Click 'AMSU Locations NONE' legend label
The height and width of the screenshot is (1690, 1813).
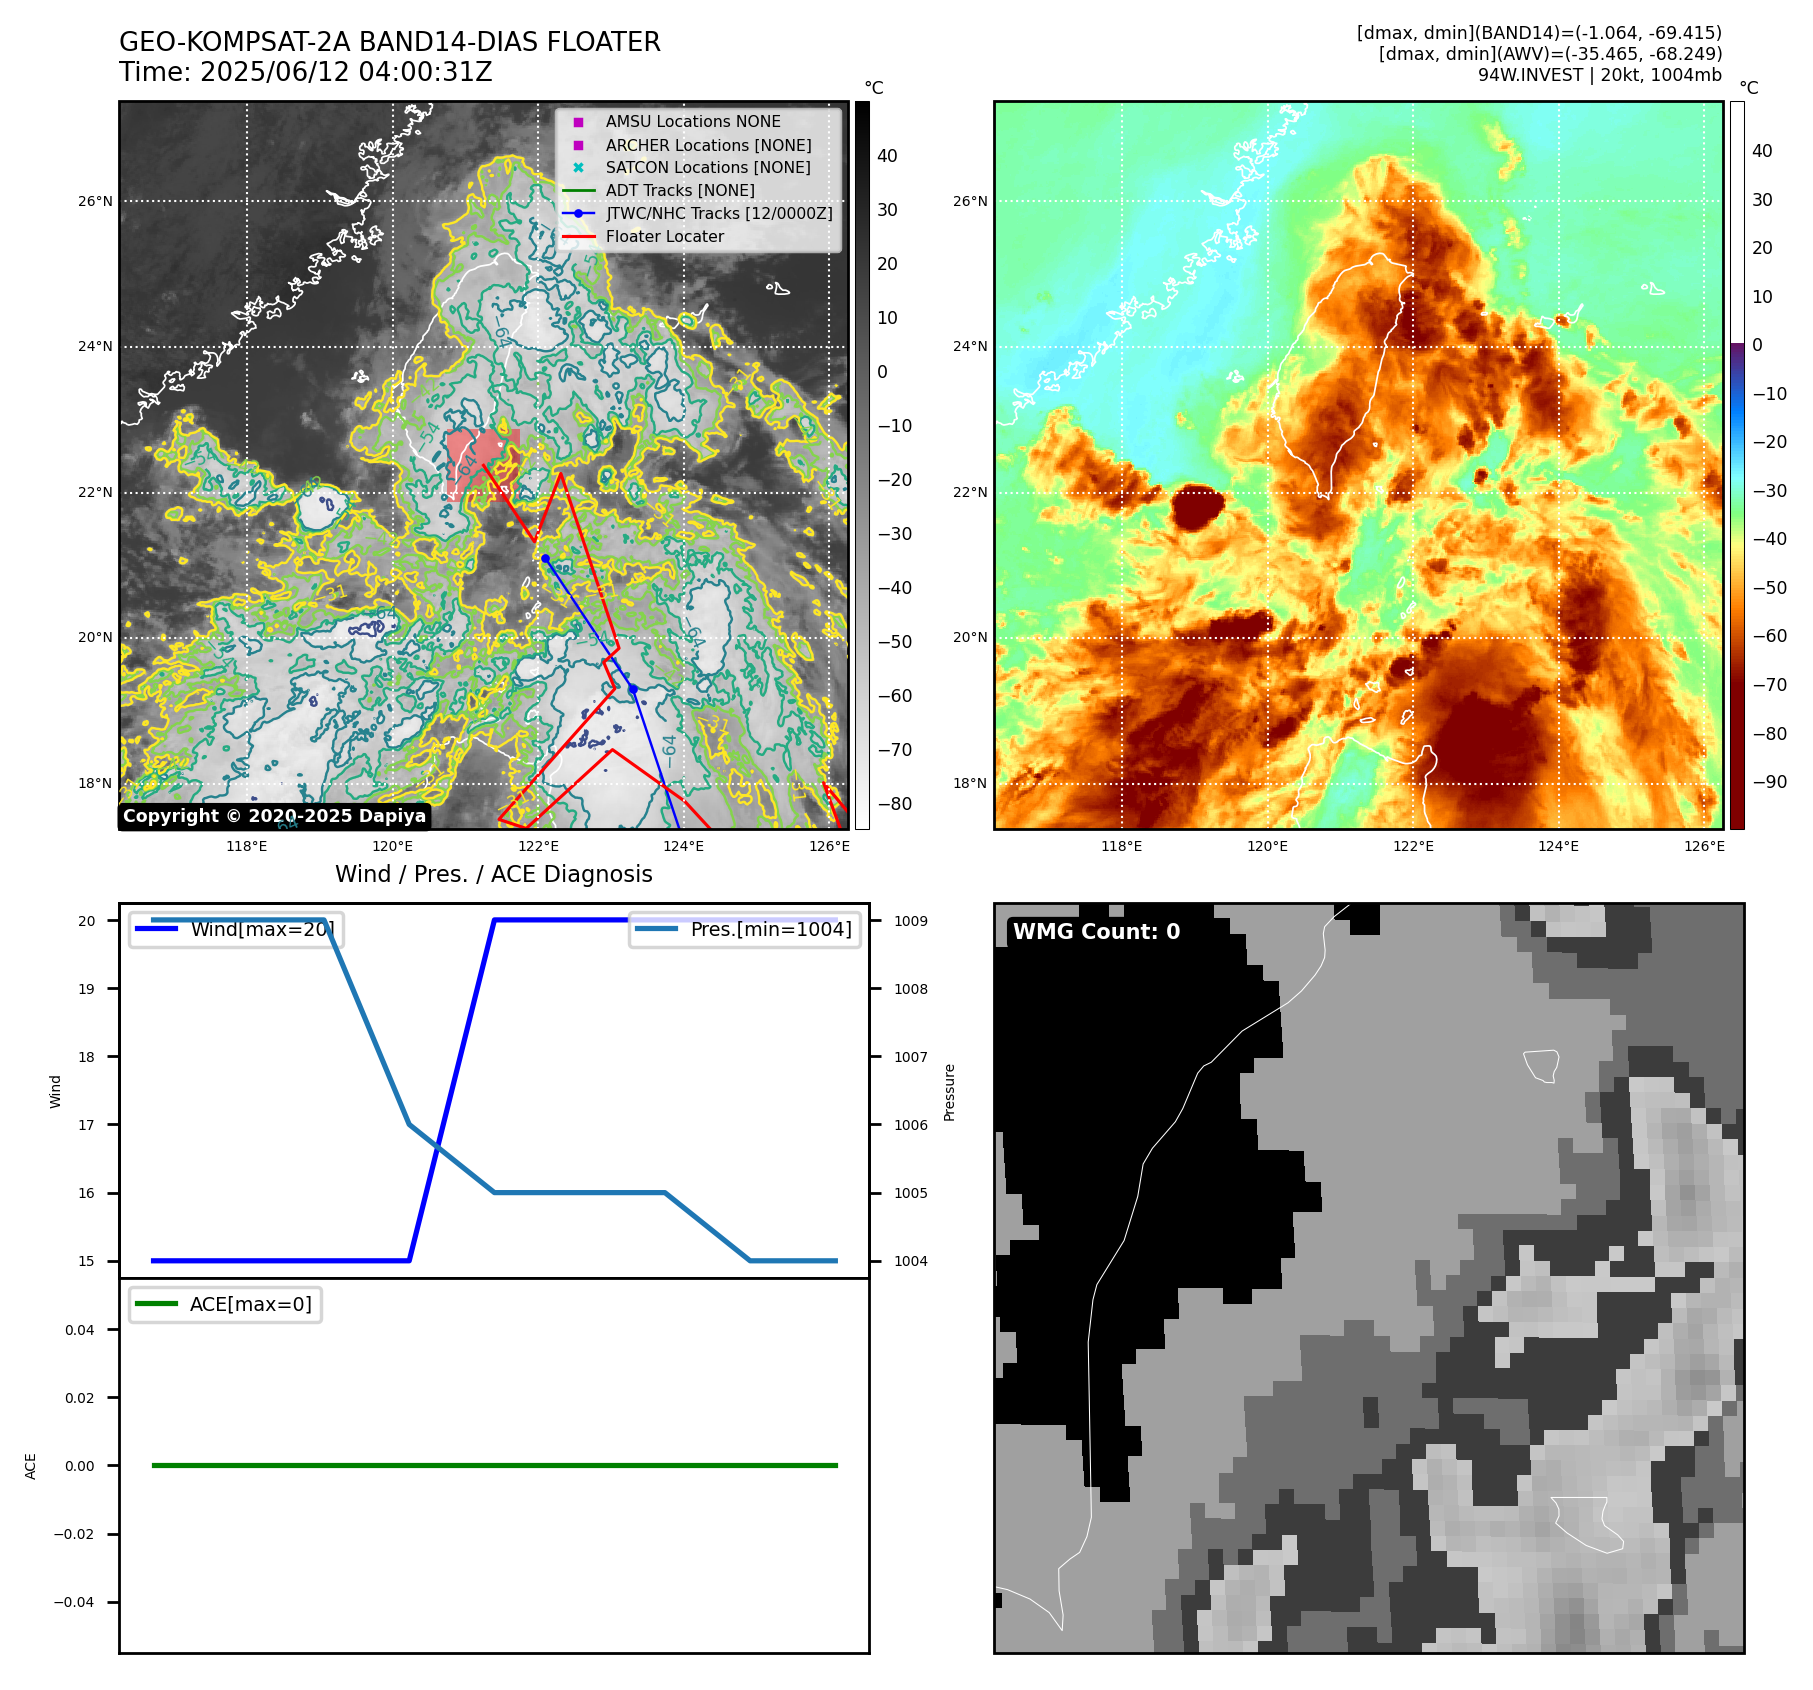pos(693,122)
